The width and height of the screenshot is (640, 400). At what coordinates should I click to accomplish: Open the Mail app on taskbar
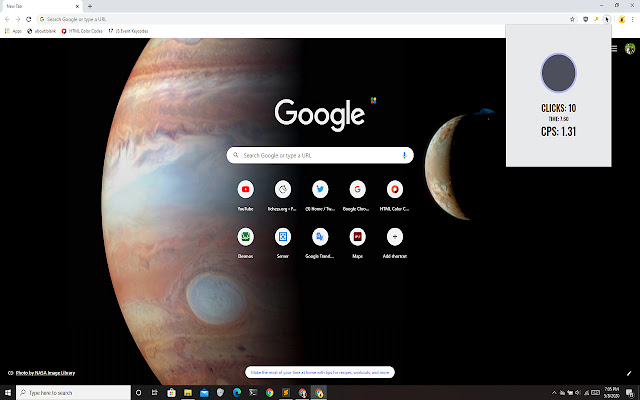pos(204,393)
